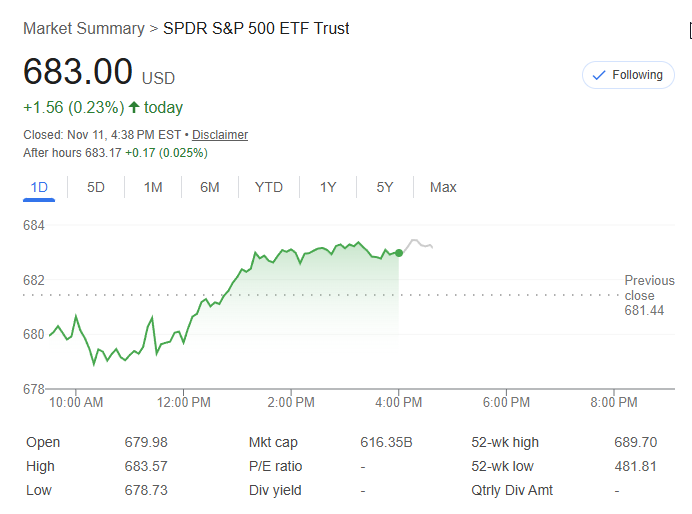Image resolution: width=692 pixels, height=514 pixels.
Task: Switch chart to the 6M range
Action: (x=209, y=187)
